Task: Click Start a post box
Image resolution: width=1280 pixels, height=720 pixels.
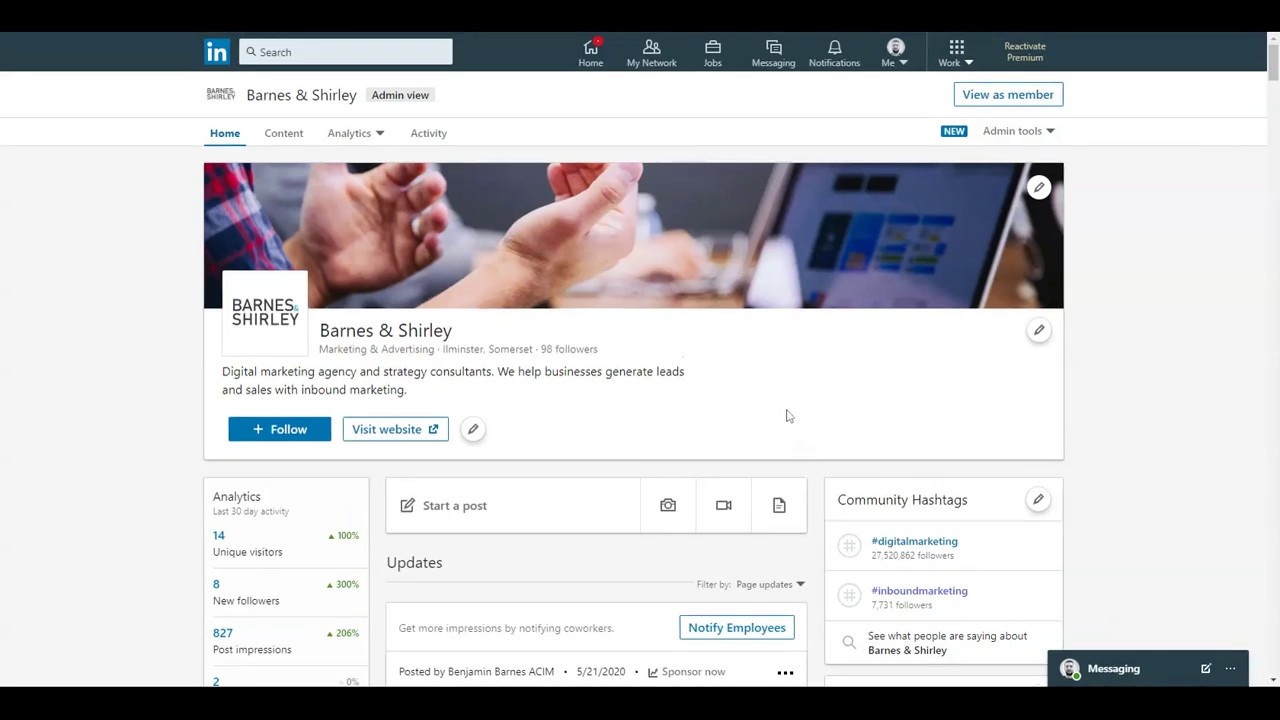Action: [513, 505]
